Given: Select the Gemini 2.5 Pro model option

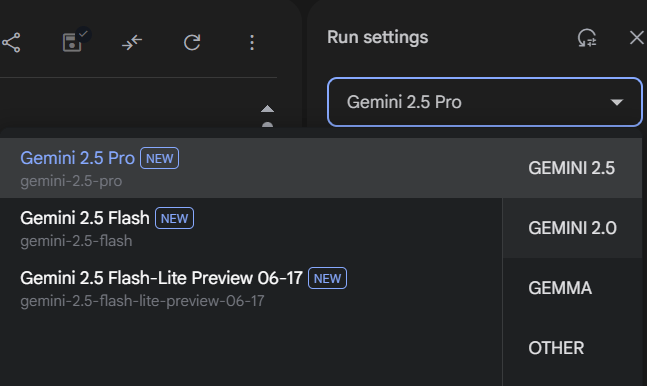Looking at the screenshot, I should pyautogui.click(x=251, y=168).
